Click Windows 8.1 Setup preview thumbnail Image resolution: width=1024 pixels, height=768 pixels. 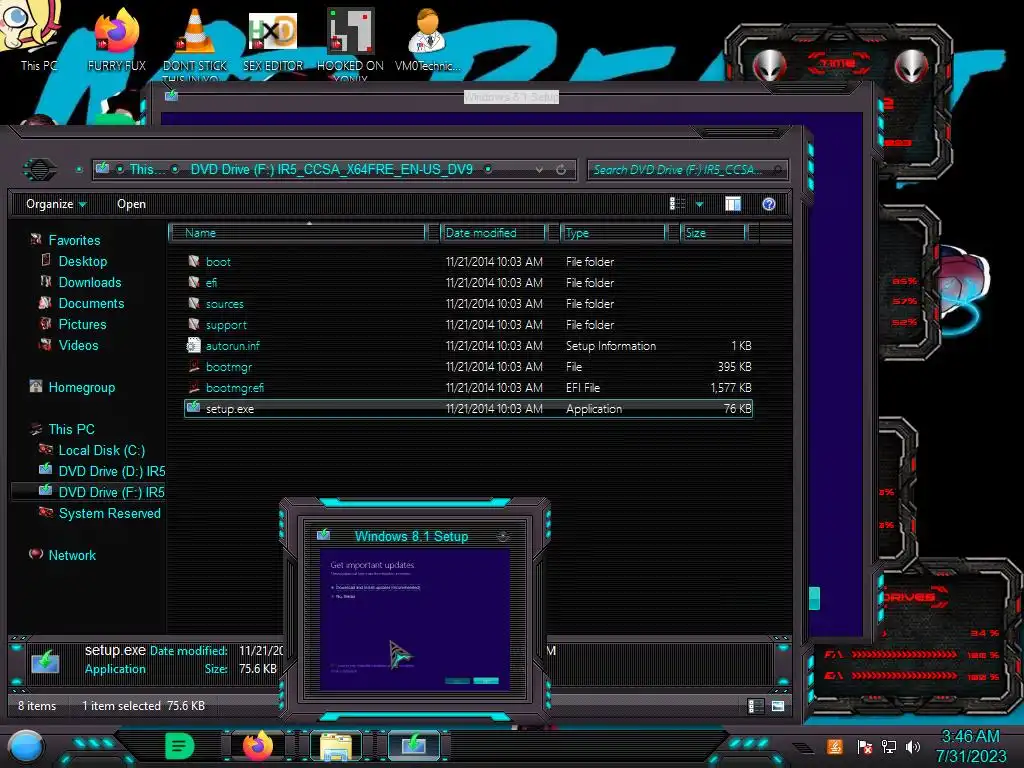[x=415, y=618]
